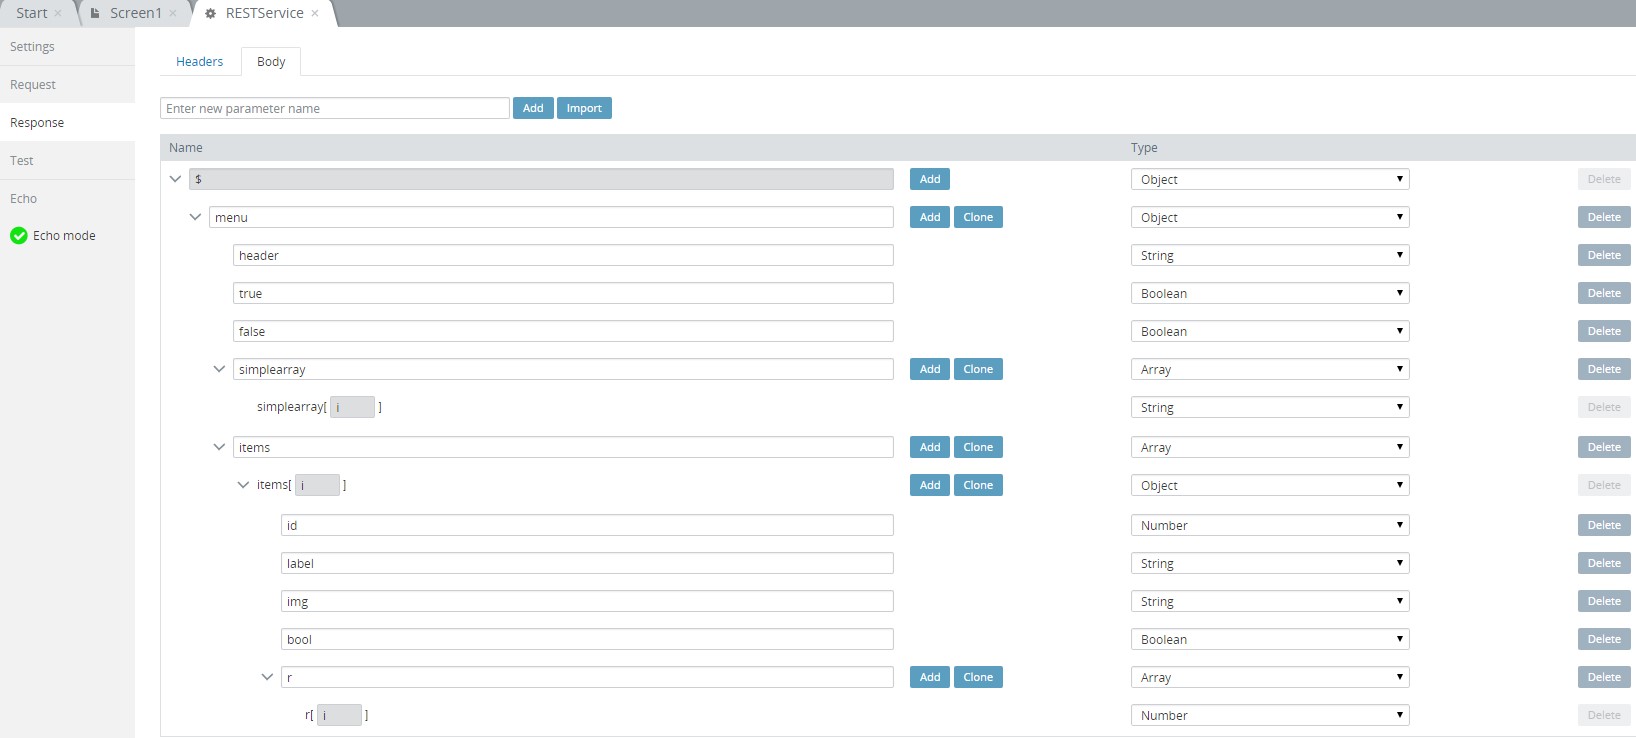Collapse the menu node
The width and height of the screenshot is (1636, 738).
click(x=195, y=217)
